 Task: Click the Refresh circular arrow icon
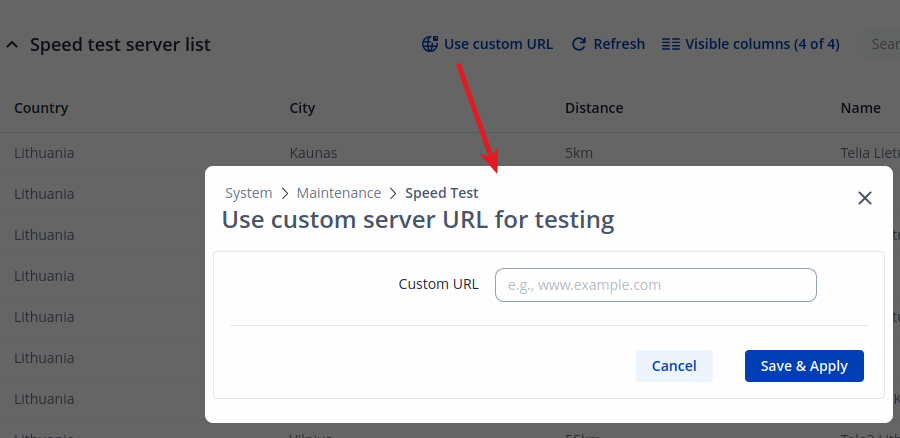click(578, 44)
